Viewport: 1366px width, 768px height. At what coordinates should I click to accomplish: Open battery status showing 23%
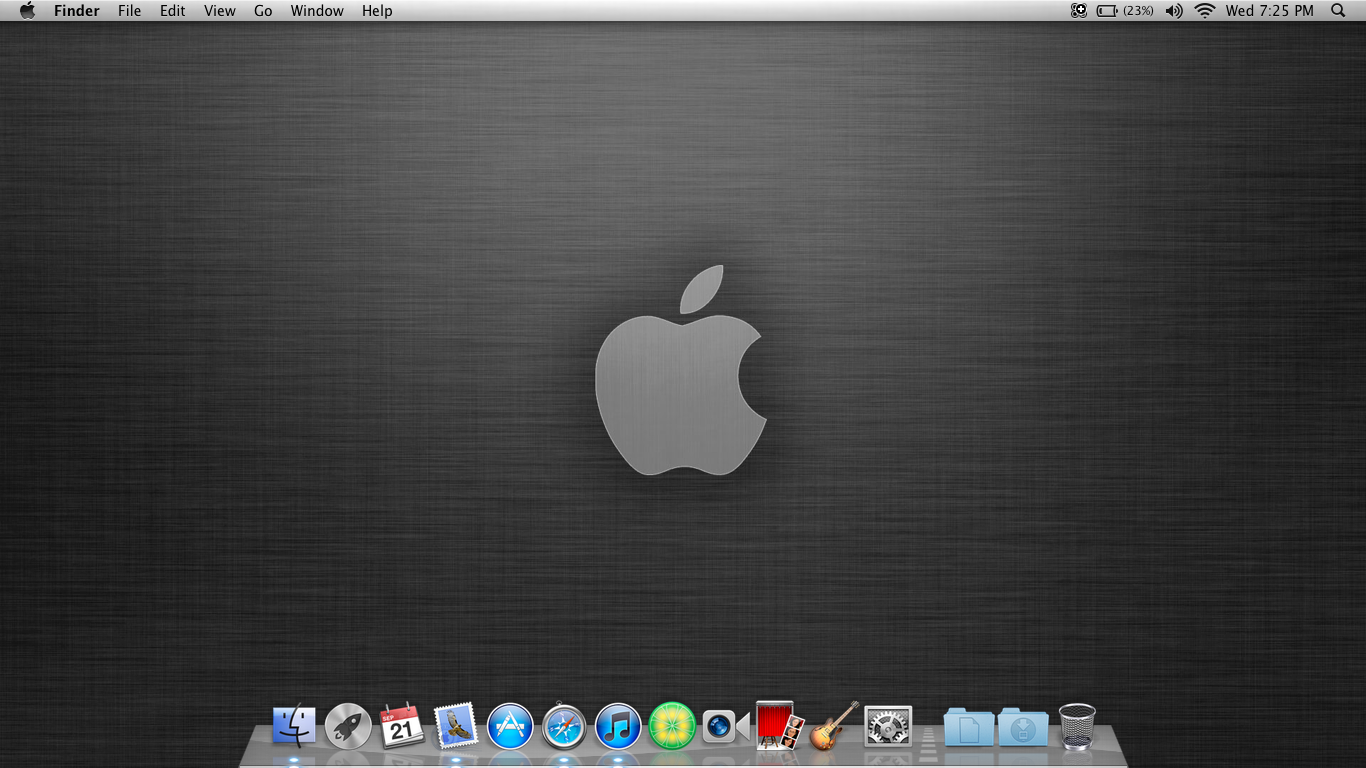1125,11
